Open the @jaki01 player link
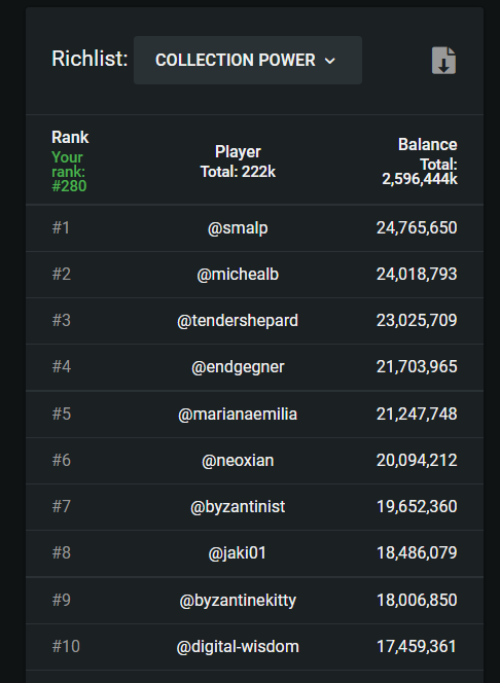 point(238,553)
